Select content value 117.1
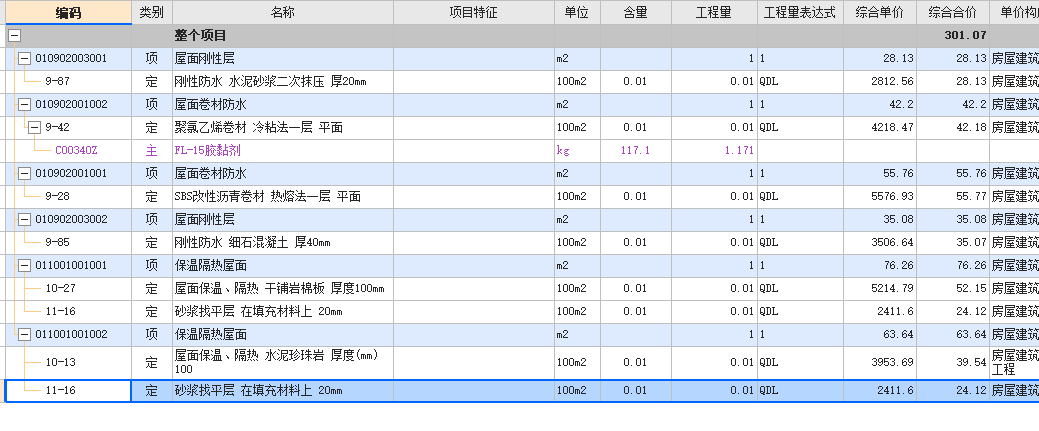The width and height of the screenshot is (1039, 431). [x=635, y=151]
